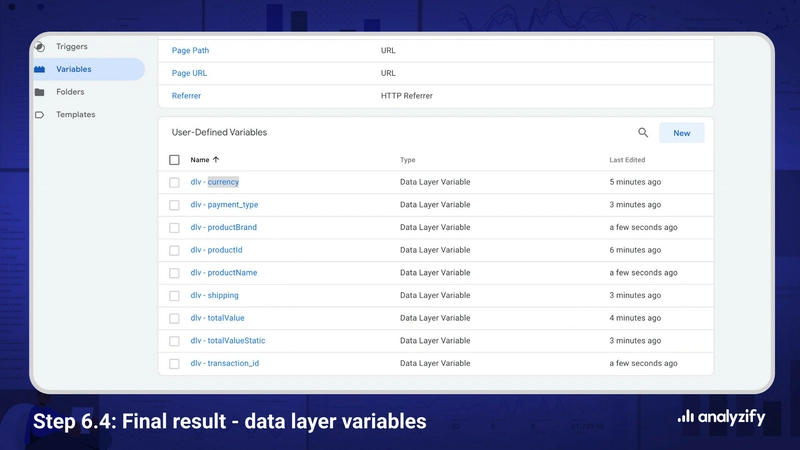The width and height of the screenshot is (800, 450).
Task: Tick the select-all checkbox in header
Action: (x=174, y=160)
